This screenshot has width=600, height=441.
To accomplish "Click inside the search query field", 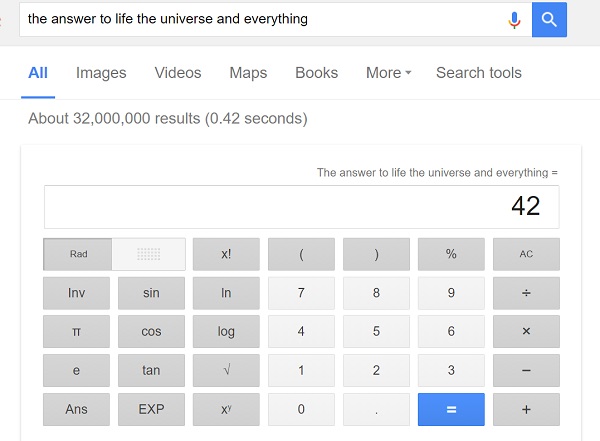I will [x=264, y=20].
